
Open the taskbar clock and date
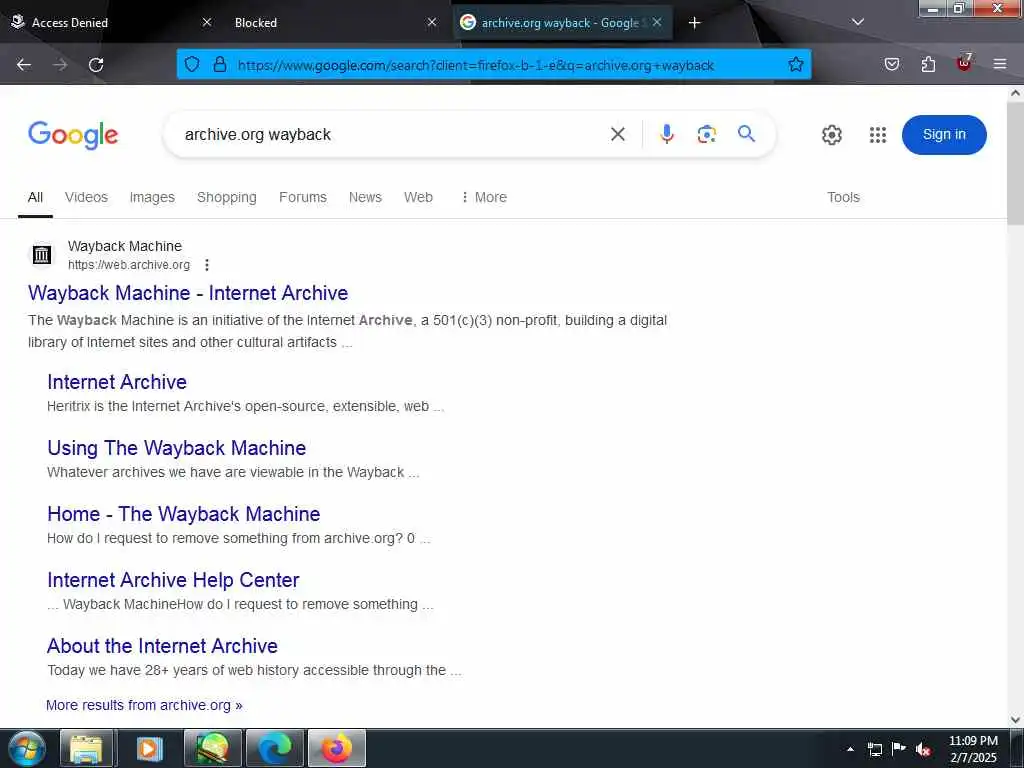(973, 749)
